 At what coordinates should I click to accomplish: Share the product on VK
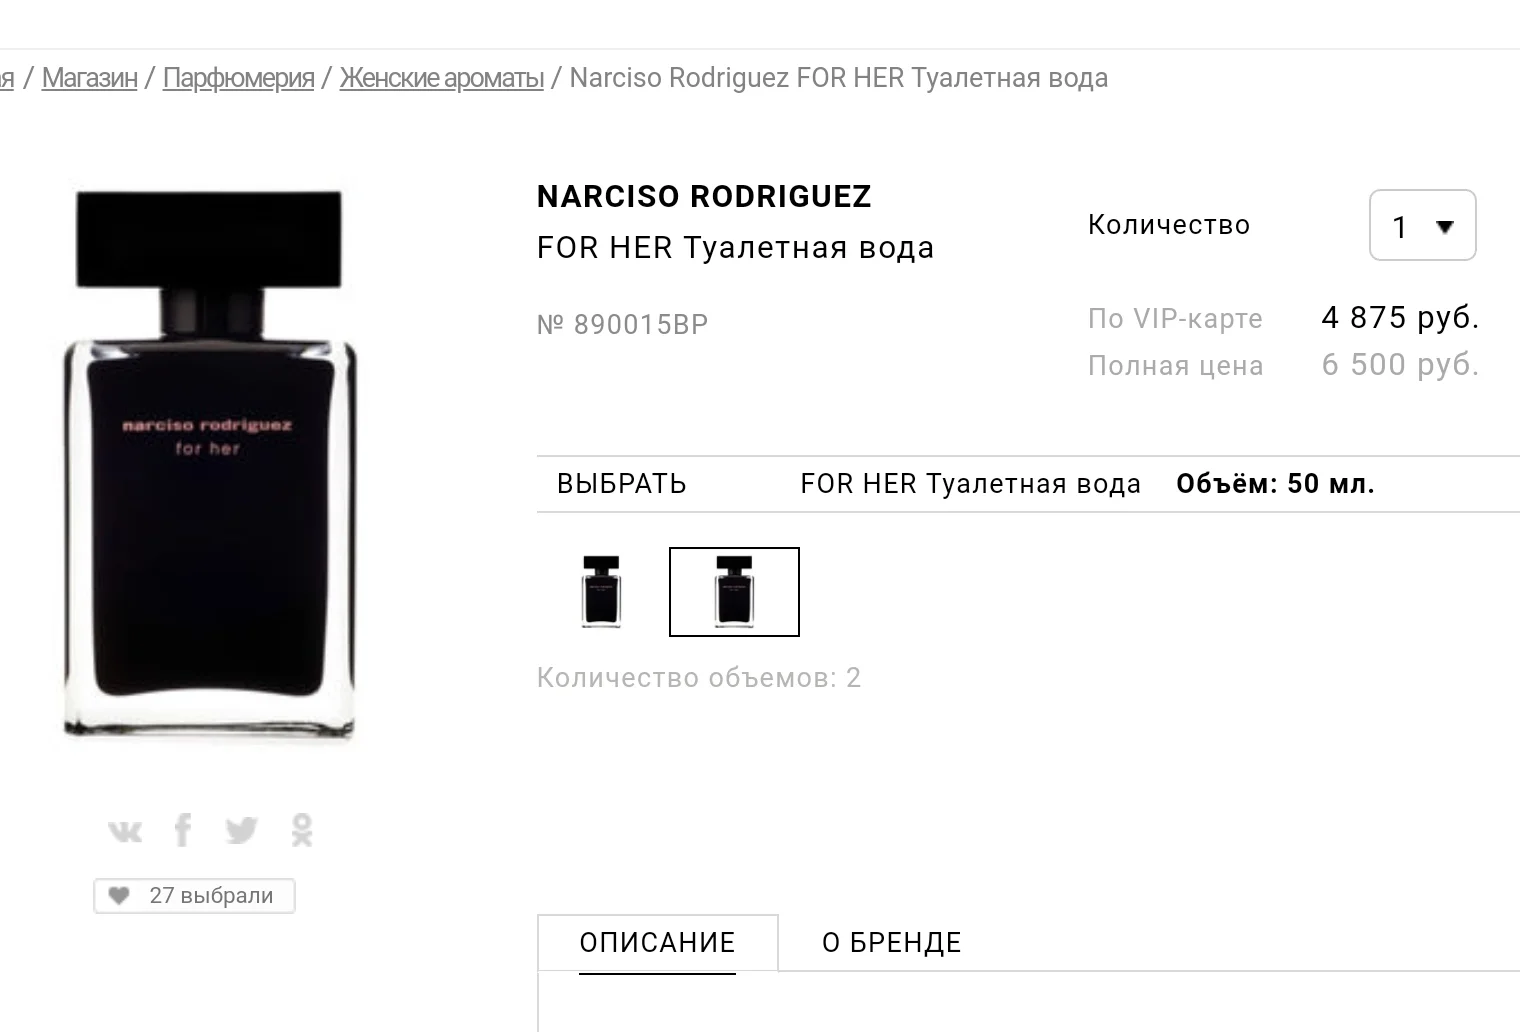125,830
